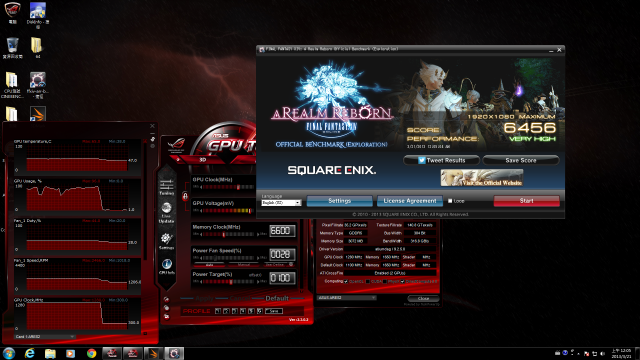The image size is (640, 360).
Task: Click the Memory Clock value field 6600
Action: pos(282,231)
